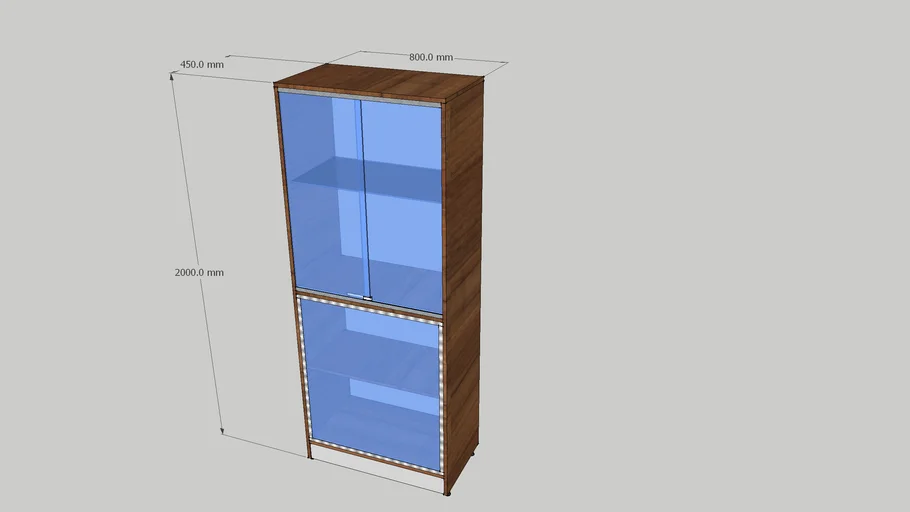Select the 800.0 mm width dimension label
Viewport: 910px width, 512px height.
click(431, 57)
